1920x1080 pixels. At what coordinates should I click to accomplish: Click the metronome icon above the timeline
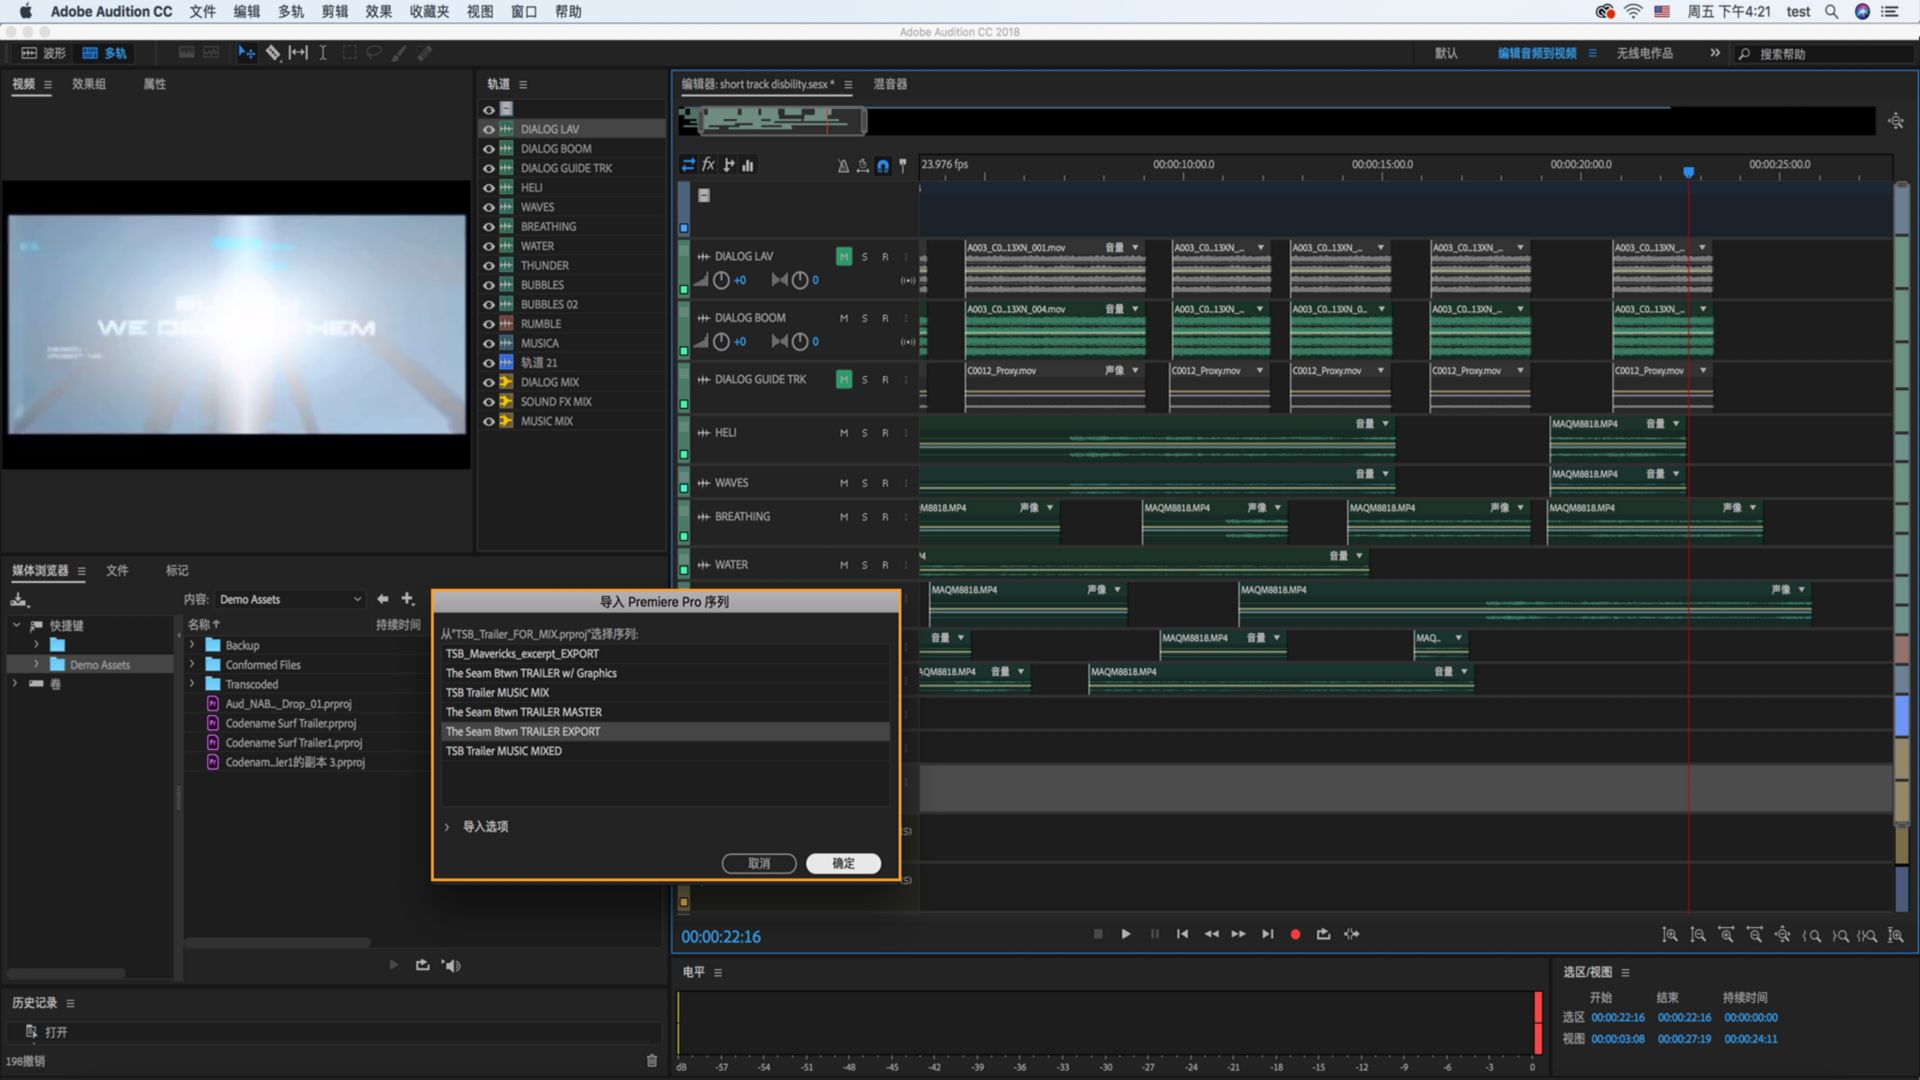click(x=843, y=165)
